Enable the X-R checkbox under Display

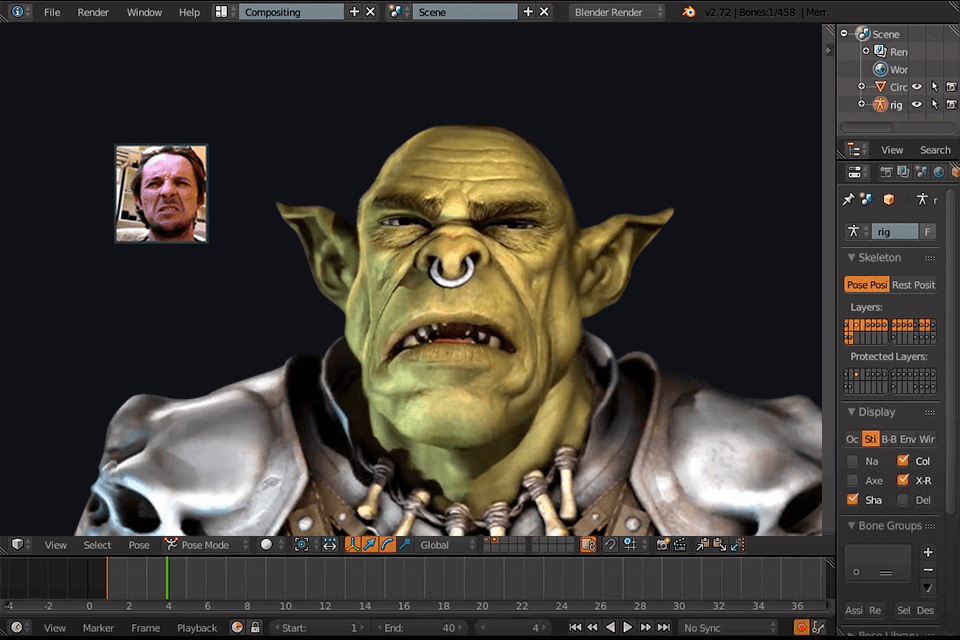pyautogui.click(x=905, y=480)
